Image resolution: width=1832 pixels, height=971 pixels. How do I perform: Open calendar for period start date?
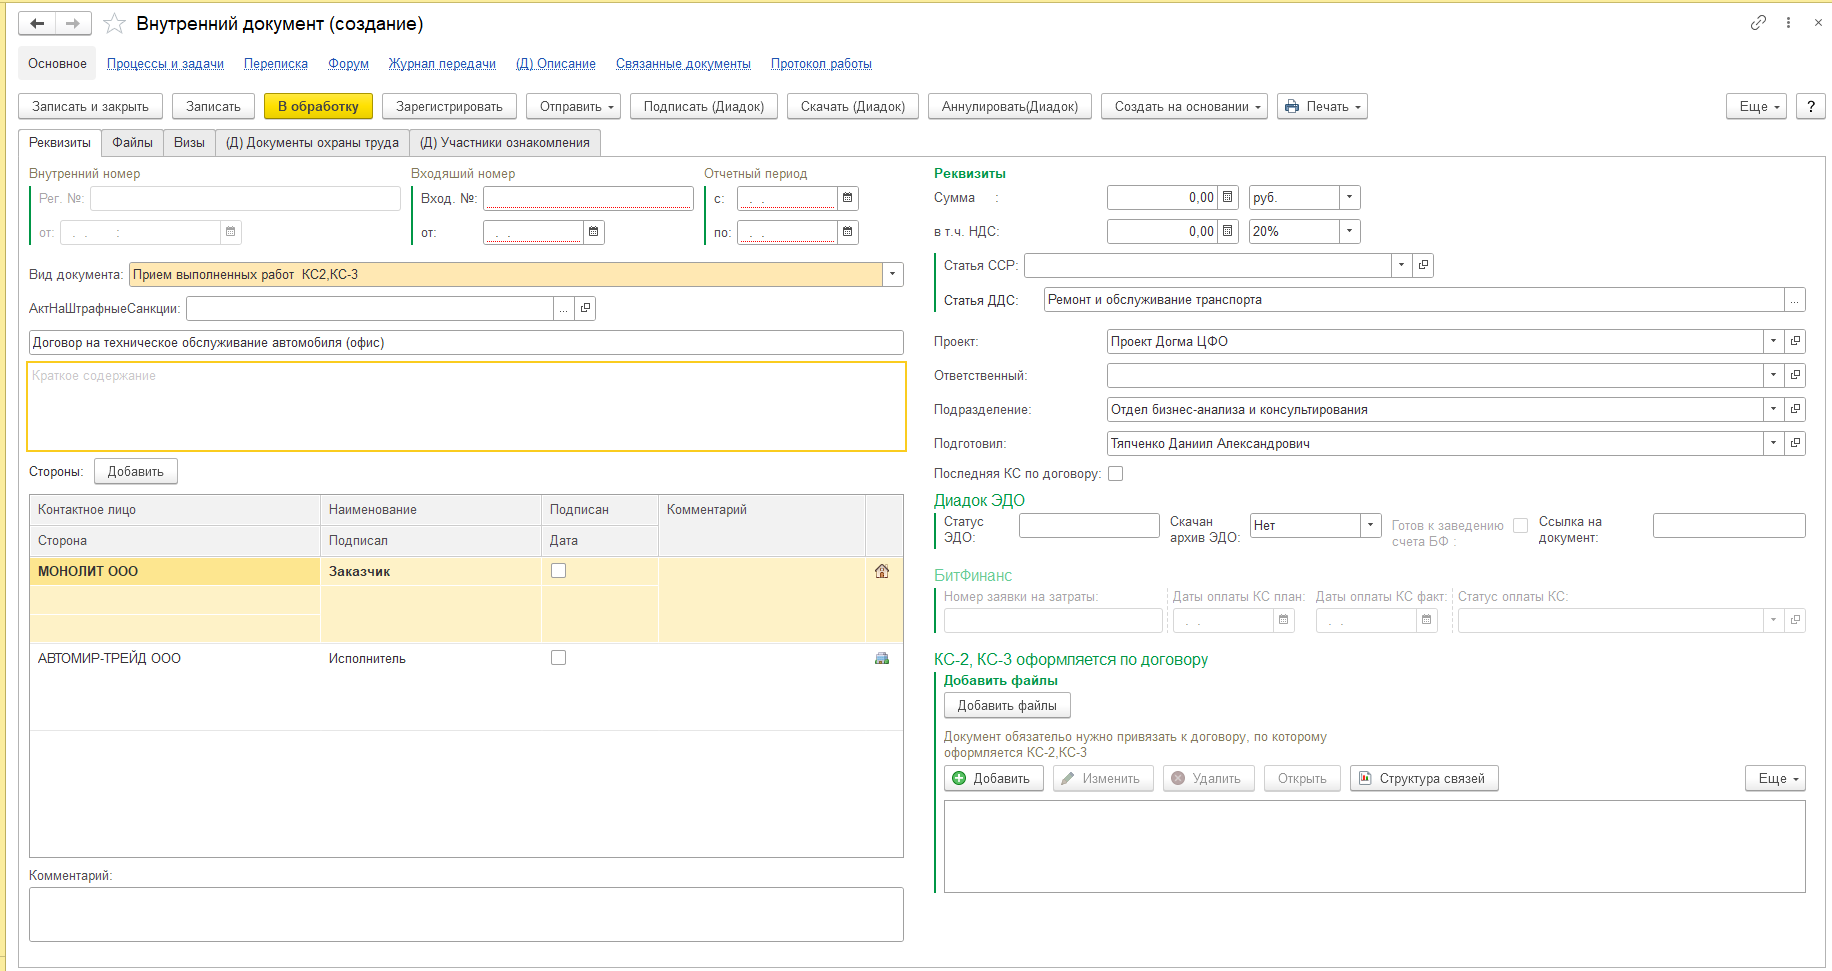847,198
